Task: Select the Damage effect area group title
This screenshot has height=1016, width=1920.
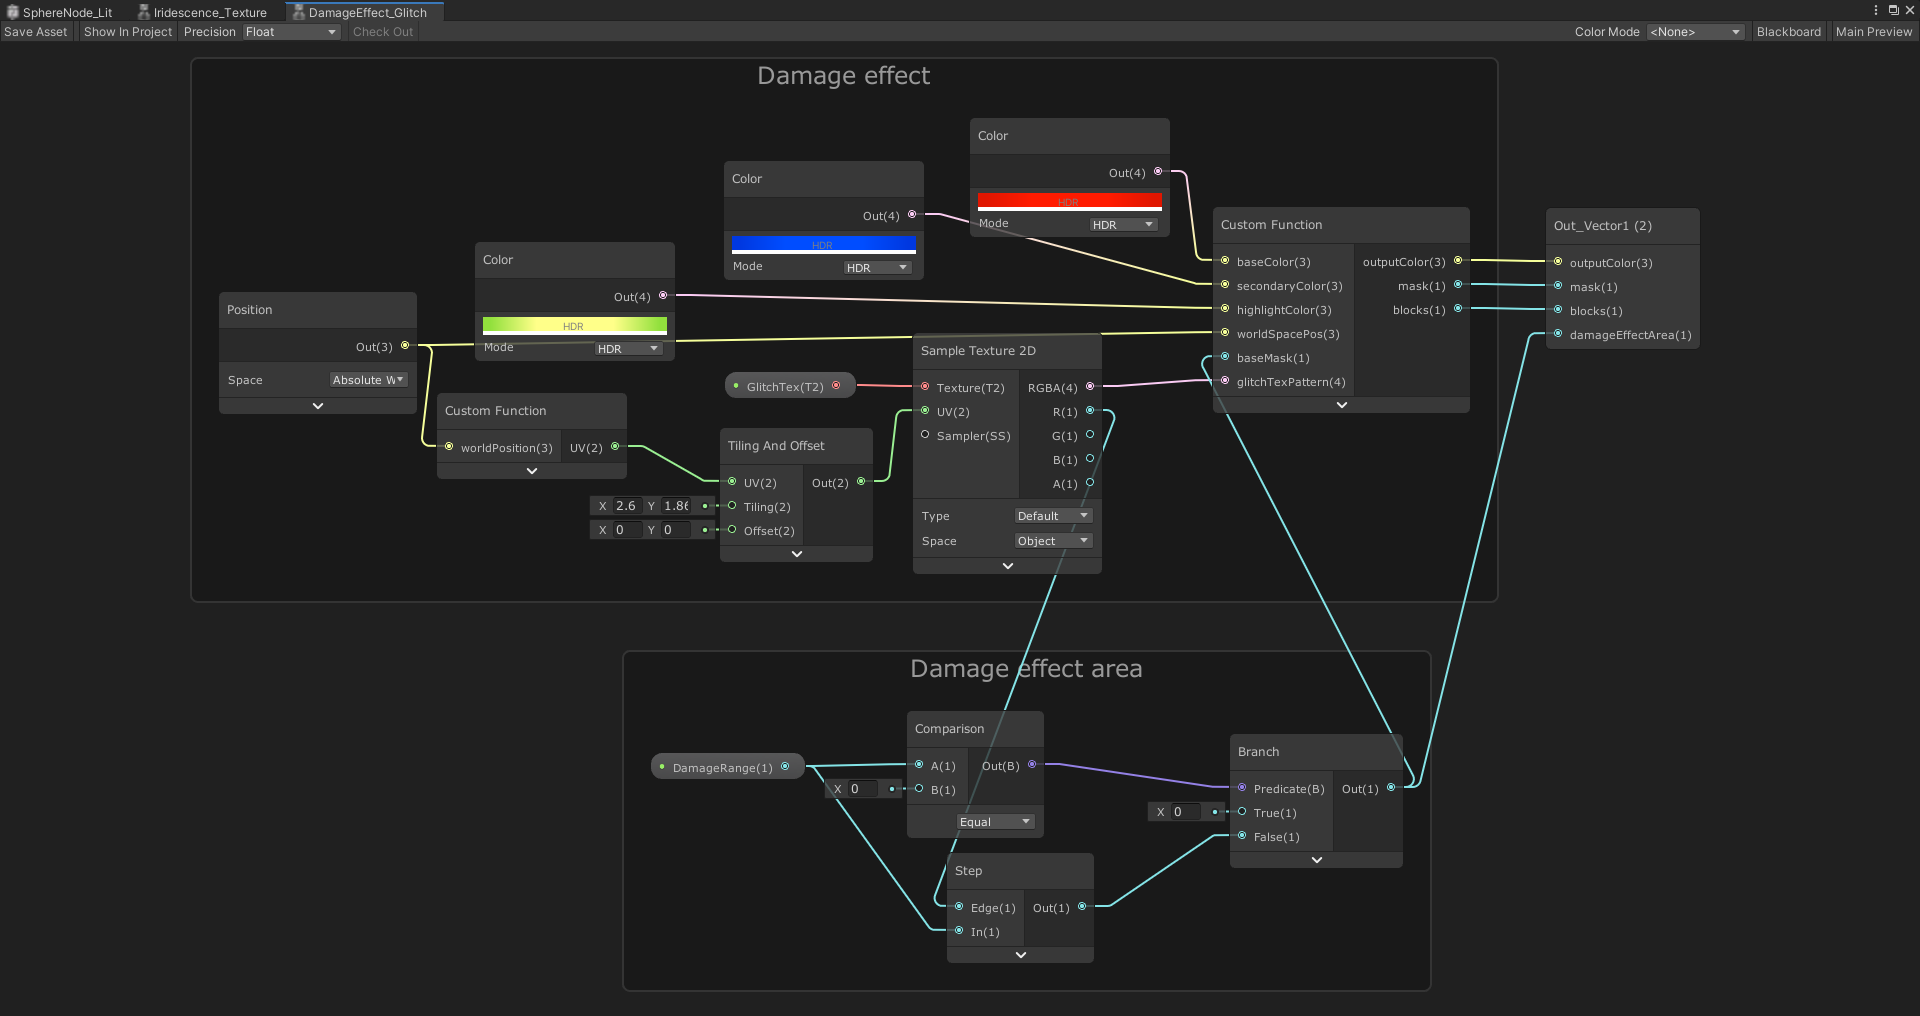Action: [1026, 669]
